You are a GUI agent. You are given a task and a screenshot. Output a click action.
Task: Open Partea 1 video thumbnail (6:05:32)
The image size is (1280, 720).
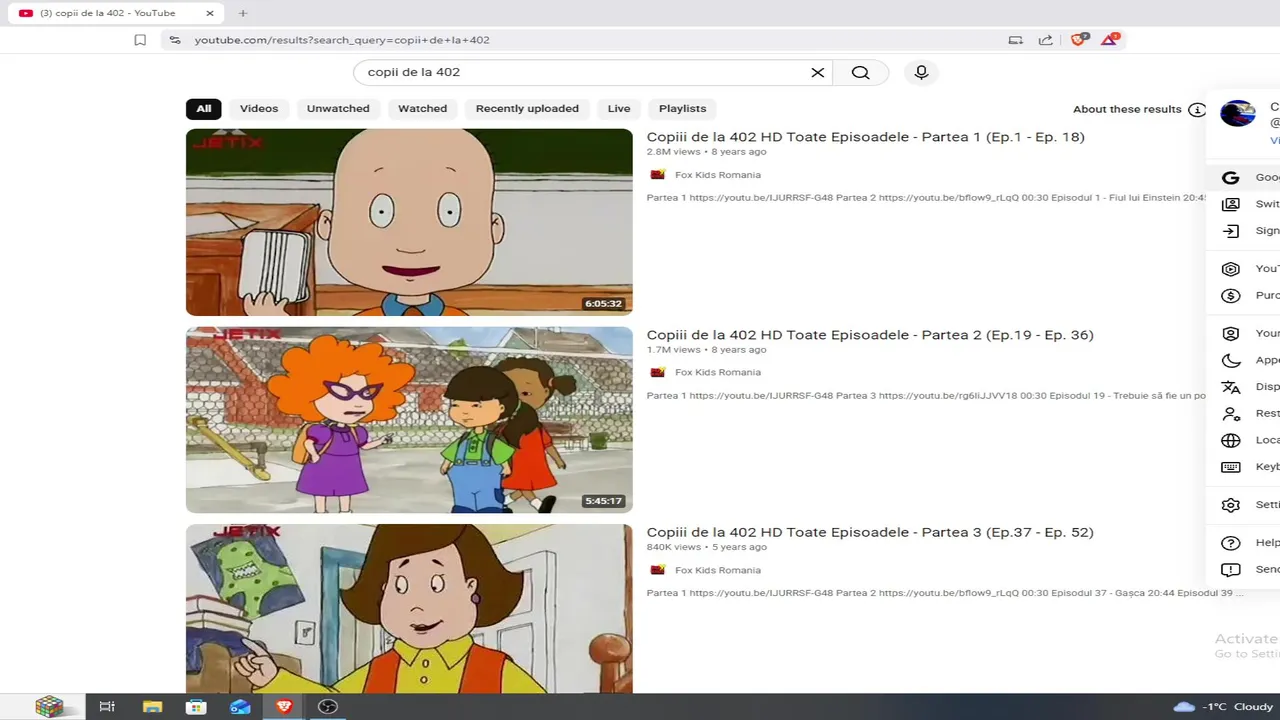[x=409, y=222]
